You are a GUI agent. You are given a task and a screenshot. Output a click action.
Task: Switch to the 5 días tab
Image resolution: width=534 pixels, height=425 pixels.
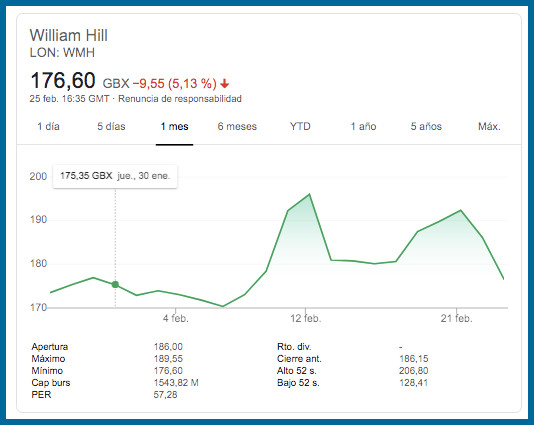111,126
